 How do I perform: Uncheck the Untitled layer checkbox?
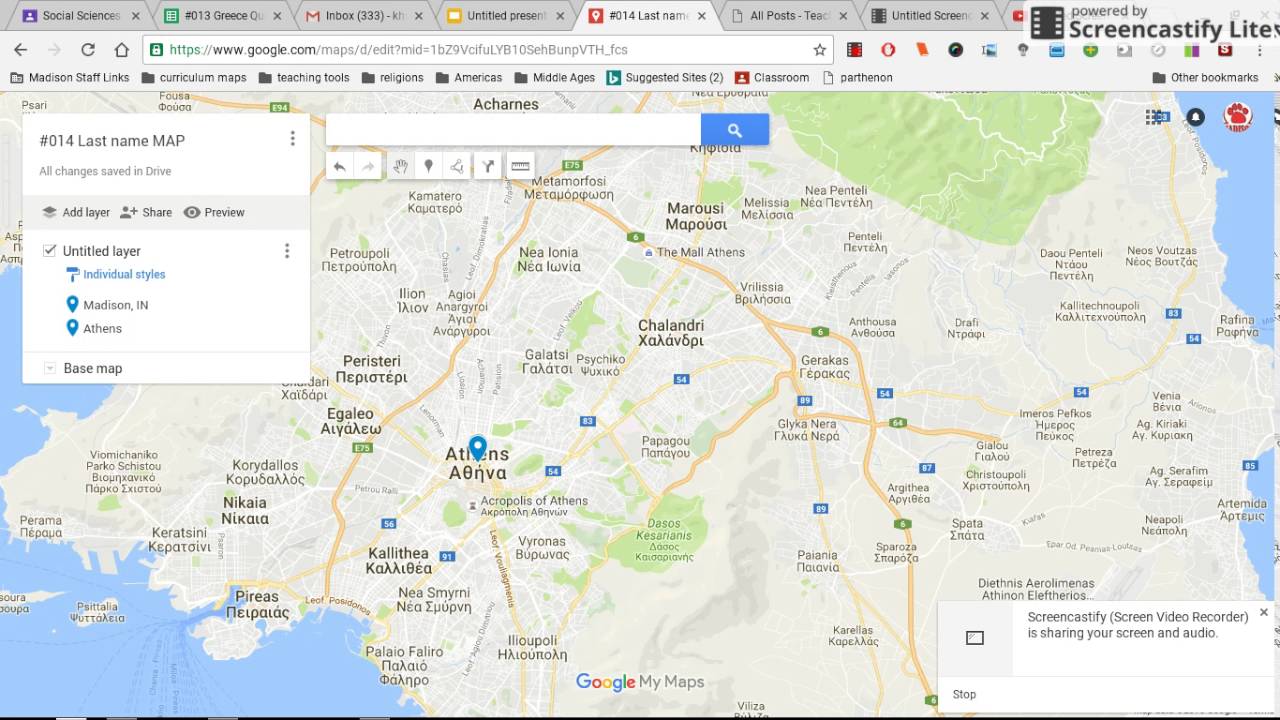pyautogui.click(x=49, y=250)
